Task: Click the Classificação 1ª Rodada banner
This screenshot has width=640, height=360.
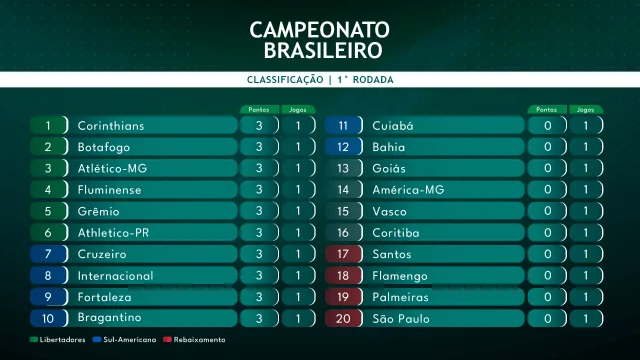Action: click(320, 80)
